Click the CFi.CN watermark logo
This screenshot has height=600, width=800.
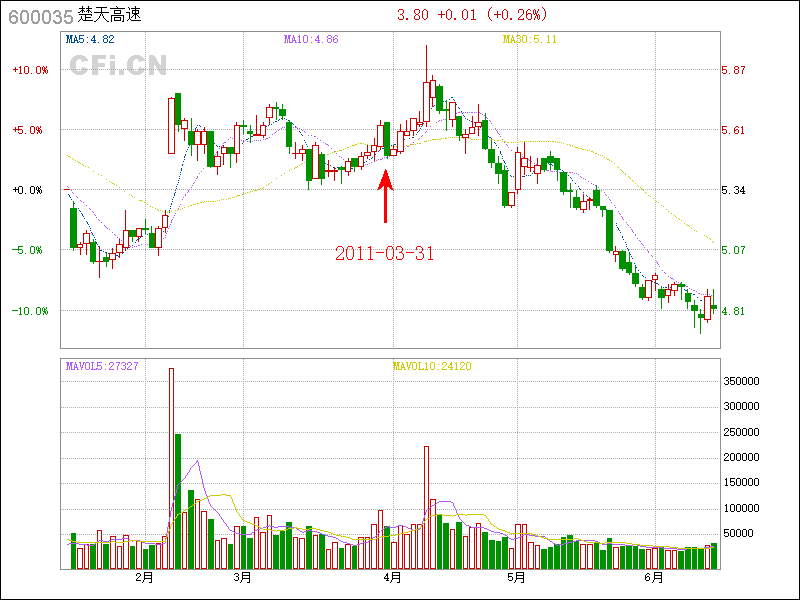pos(118,65)
